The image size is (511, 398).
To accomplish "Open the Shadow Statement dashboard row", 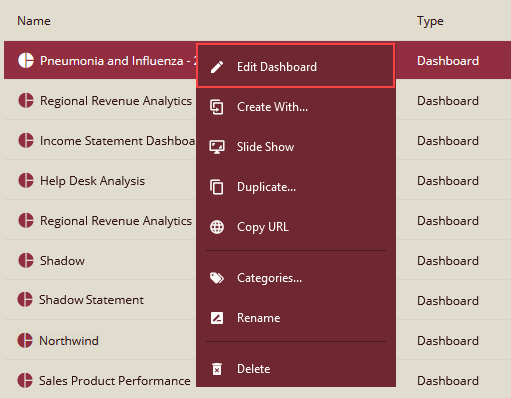I will click(91, 300).
